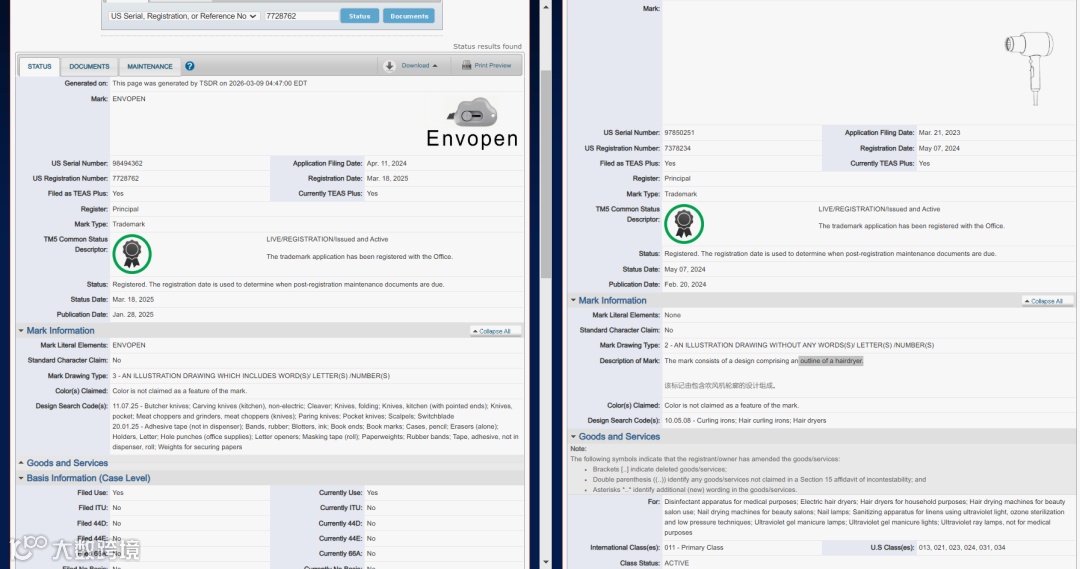Select registration number 7378234
Viewport: 1080px width, 569px height.
coord(677,148)
